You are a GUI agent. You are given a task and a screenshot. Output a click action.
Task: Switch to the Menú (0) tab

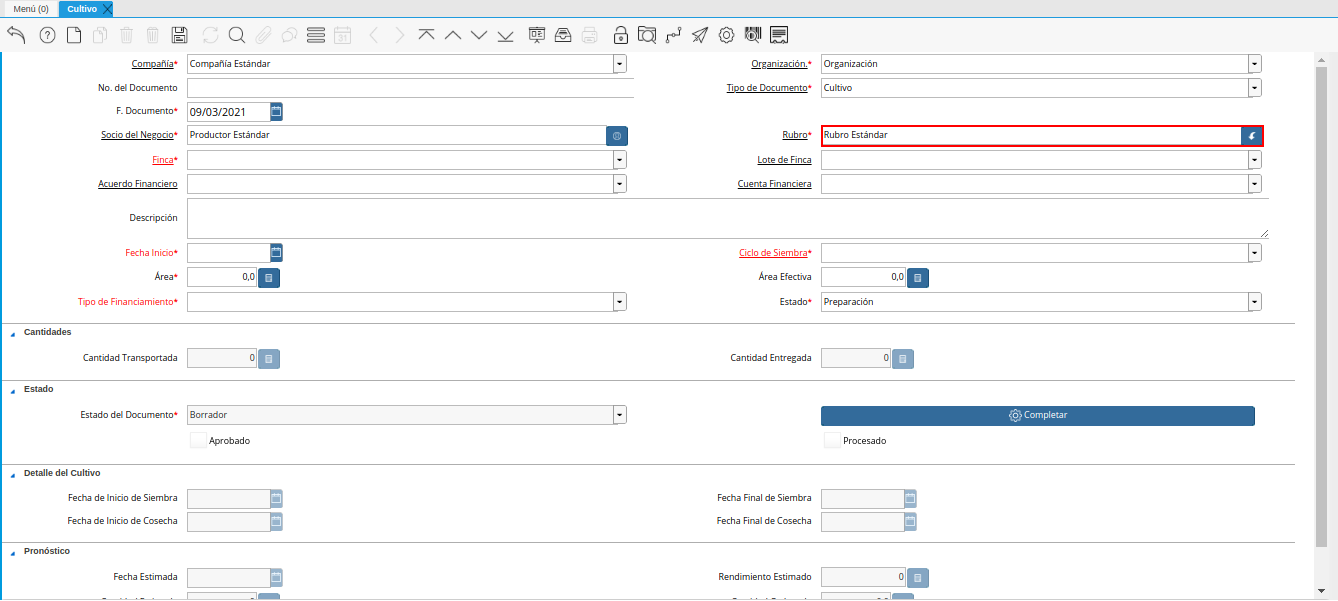point(30,9)
